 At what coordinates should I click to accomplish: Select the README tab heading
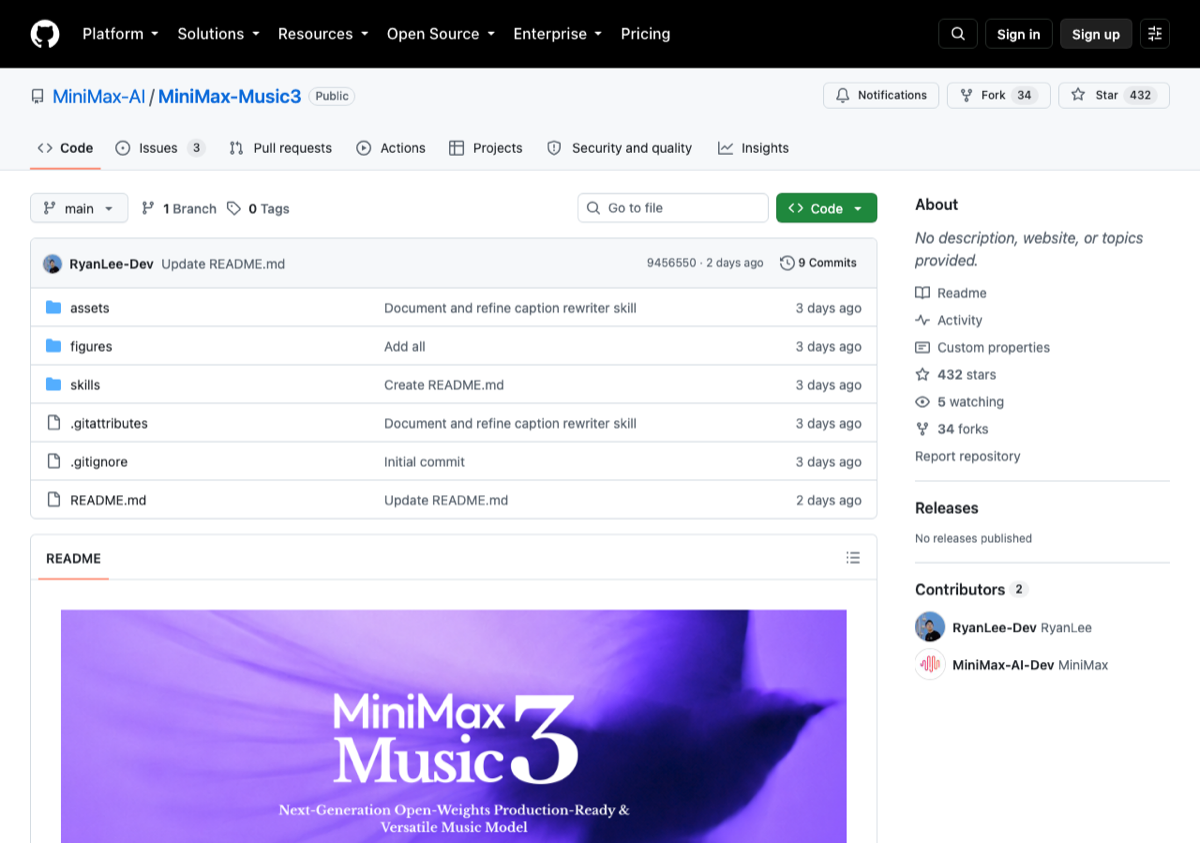point(74,558)
